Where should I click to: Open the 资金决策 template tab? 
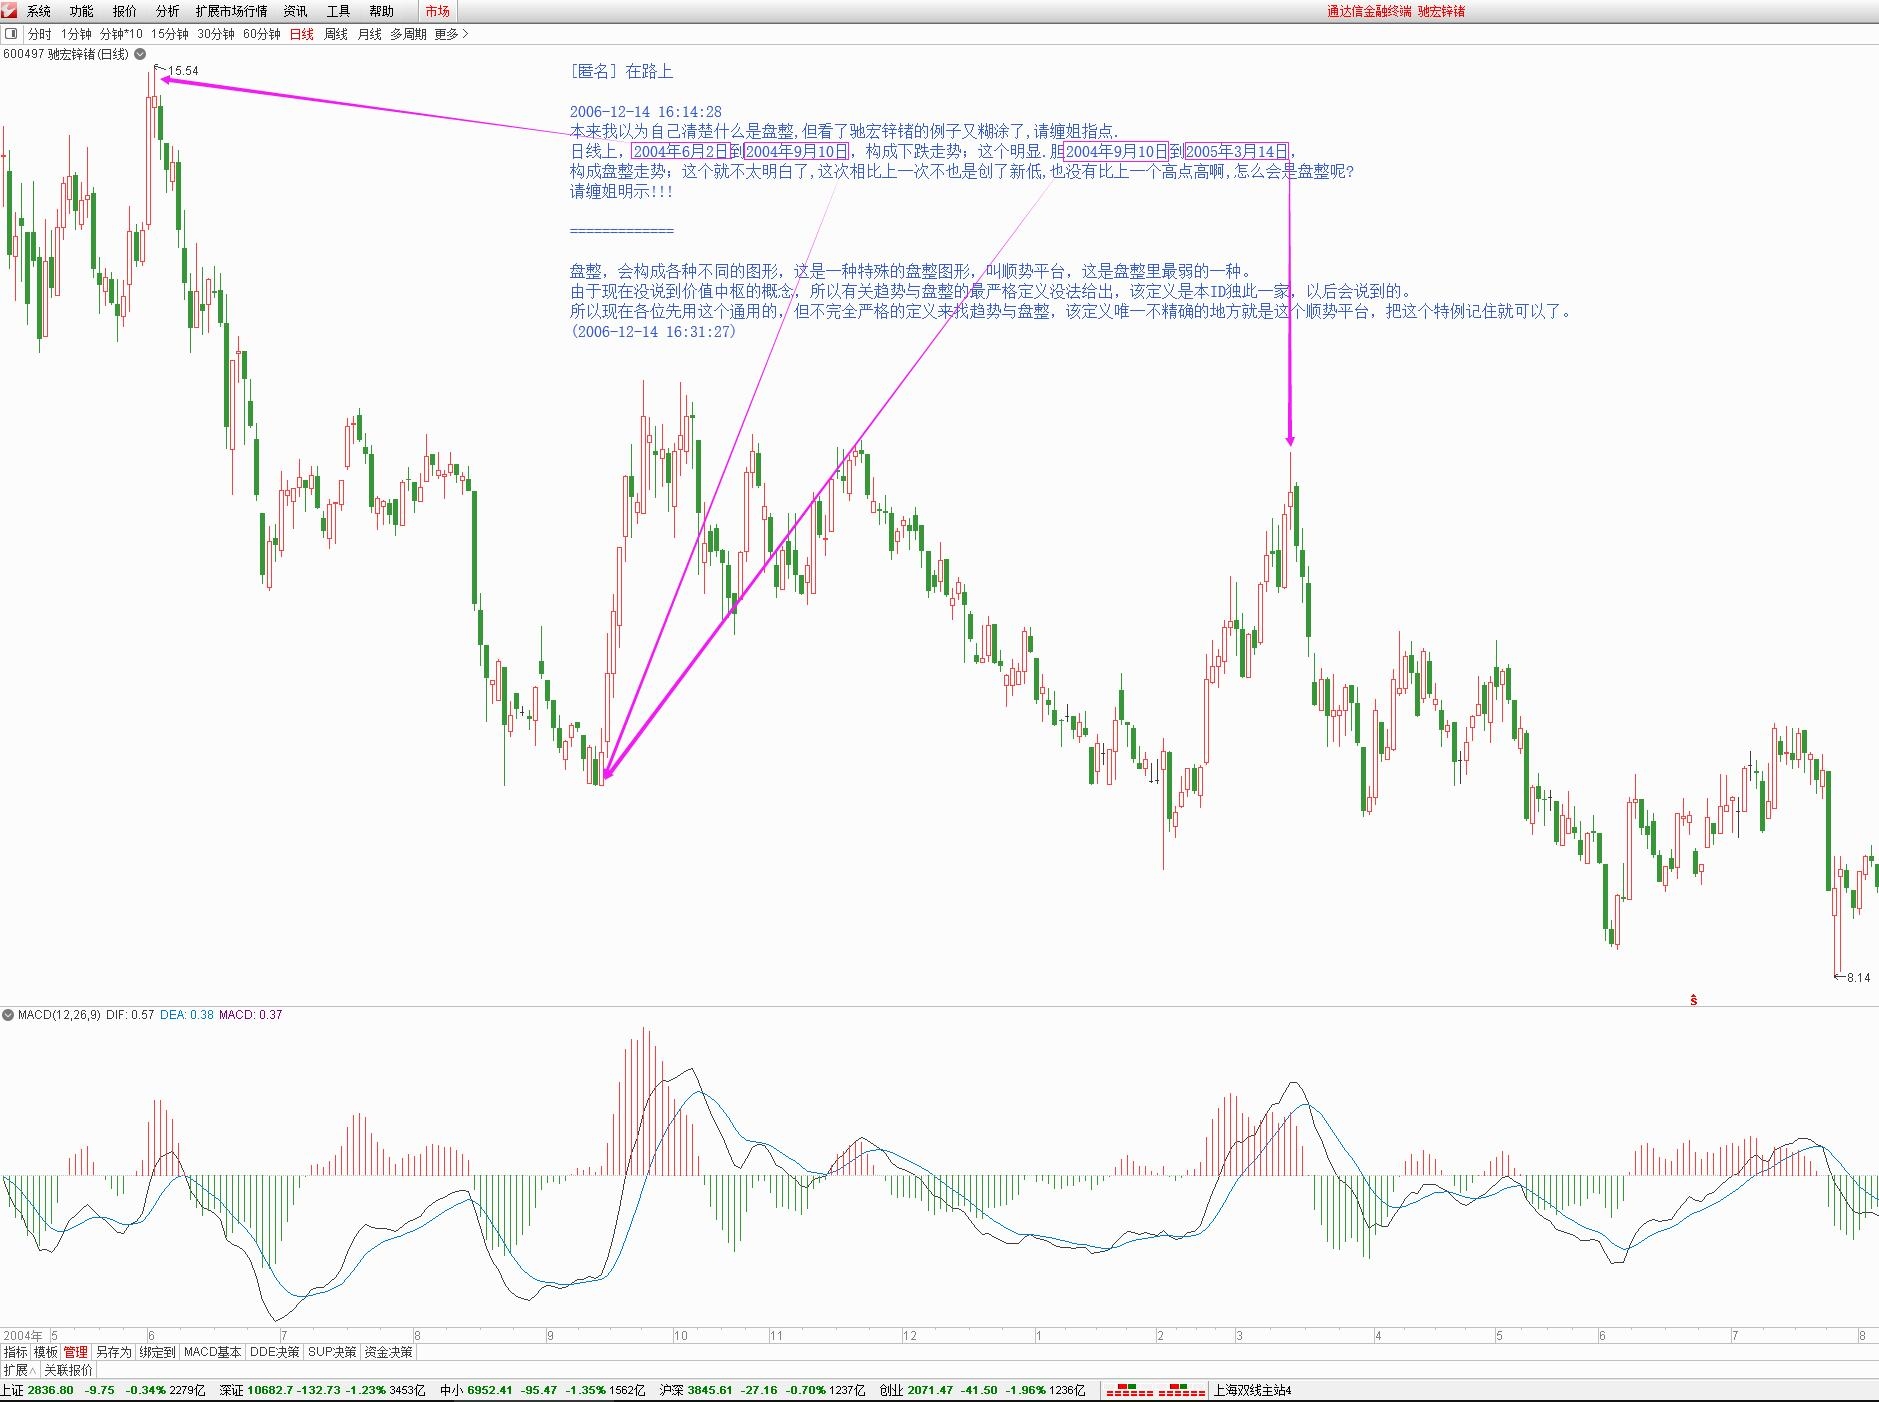[x=388, y=1352]
